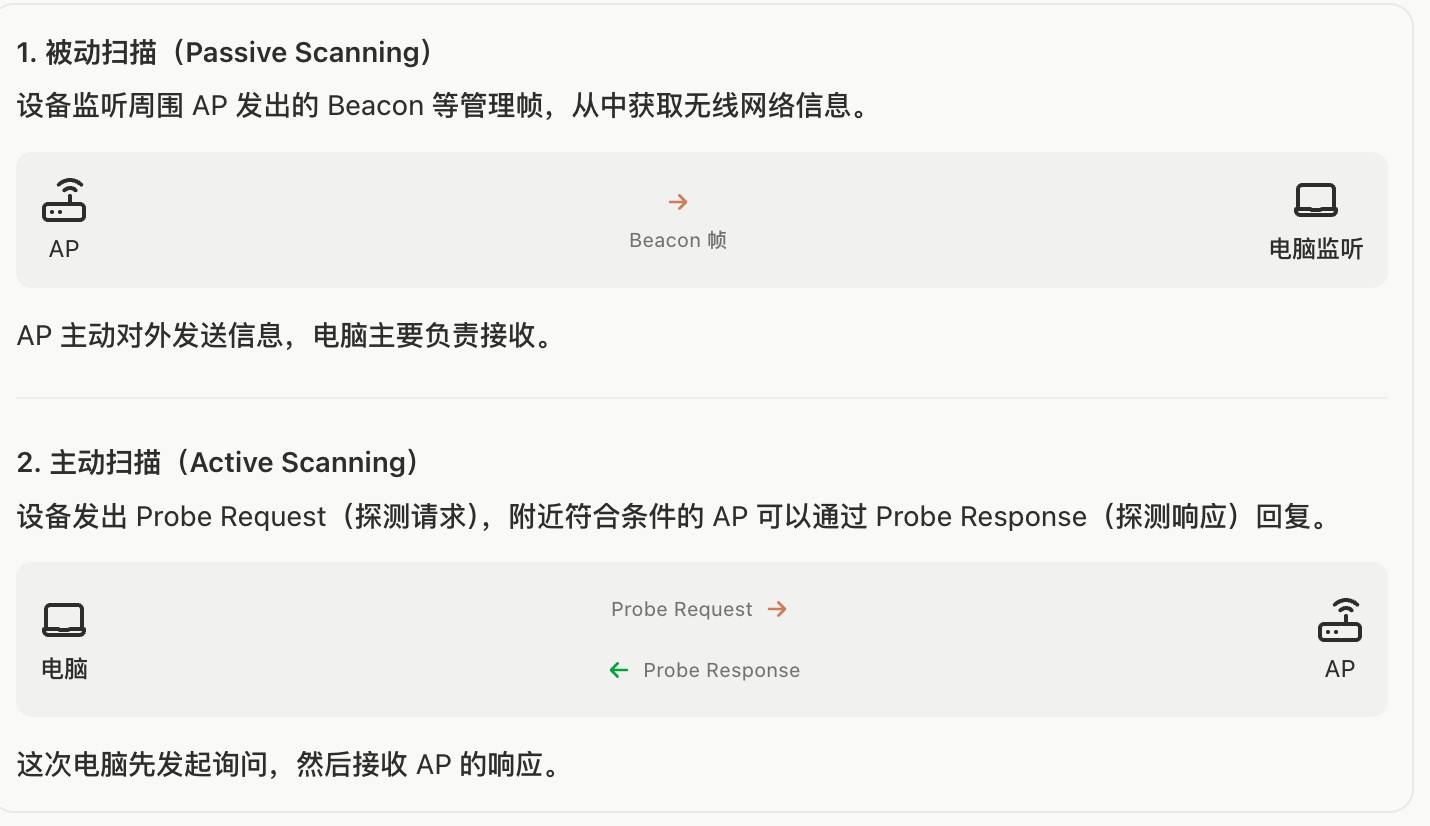The image size is (1430, 826).
Task: Click the 电脑 label under the laptop
Action: click(x=65, y=669)
